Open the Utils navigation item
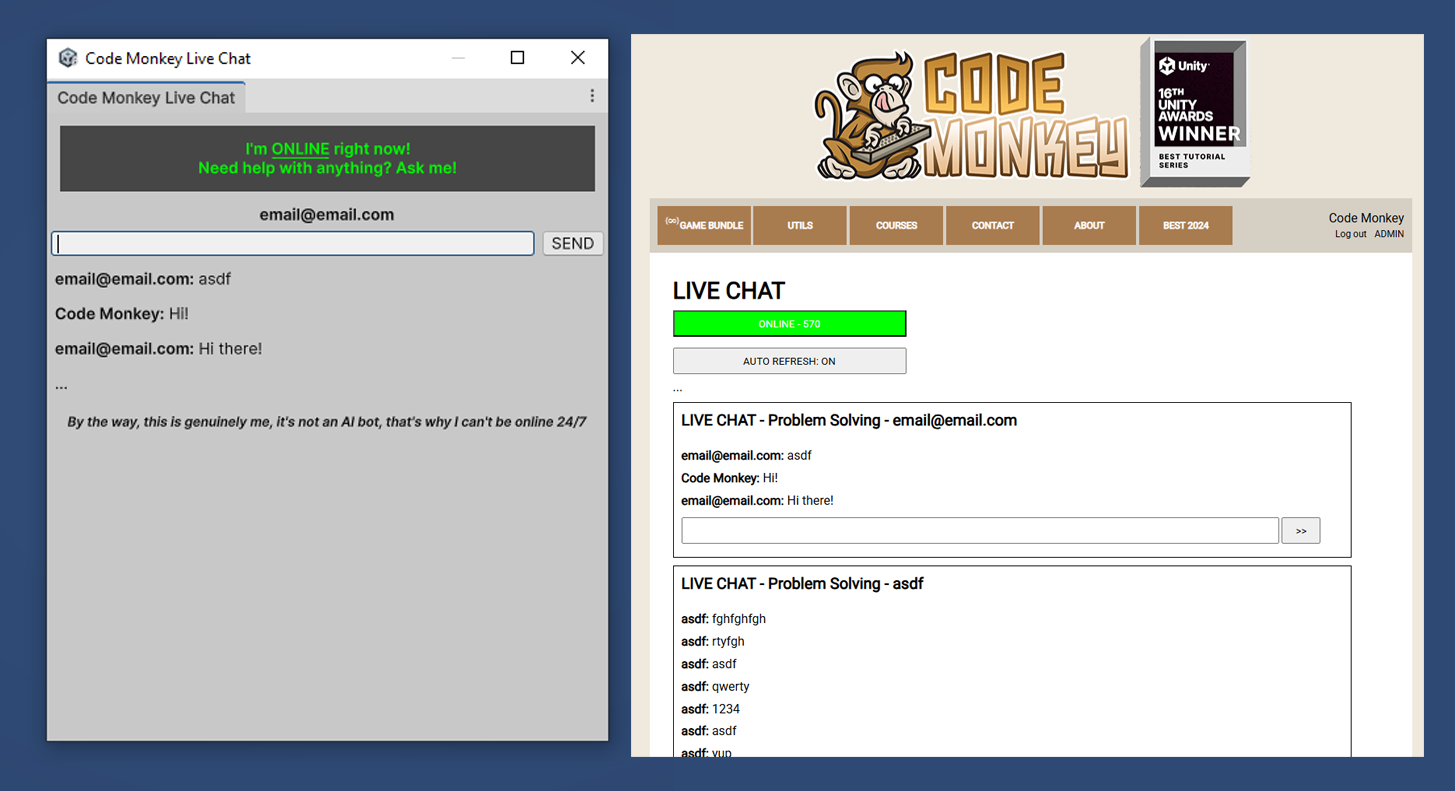Viewport: 1455px width, 791px height. (800, 226)
